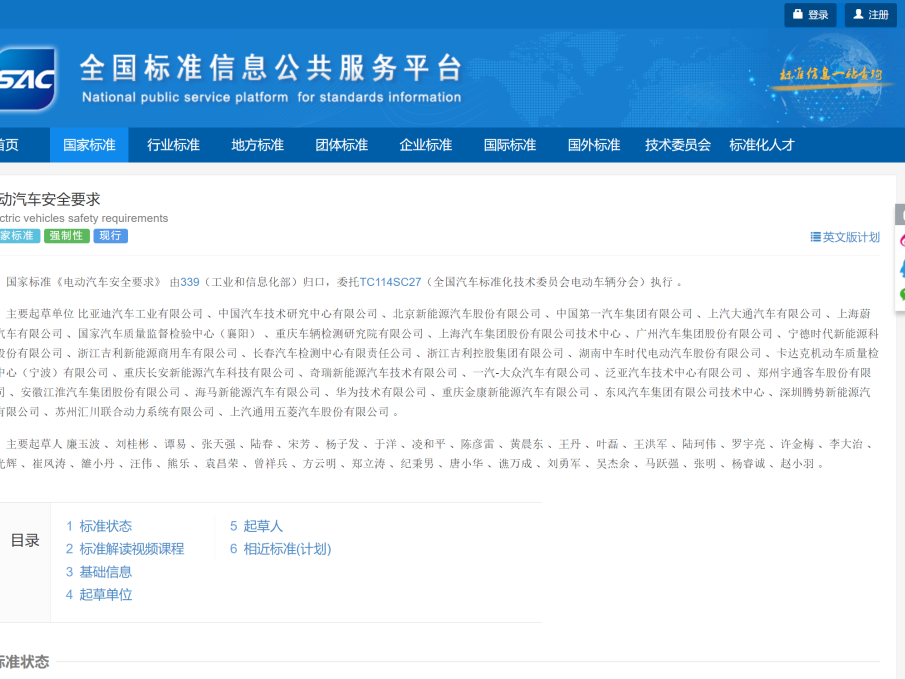Image resolution: width=905 pixels, height=679 pixels.
Task: Jump to 起草单位 in the contents list
Action: point(105,595)
